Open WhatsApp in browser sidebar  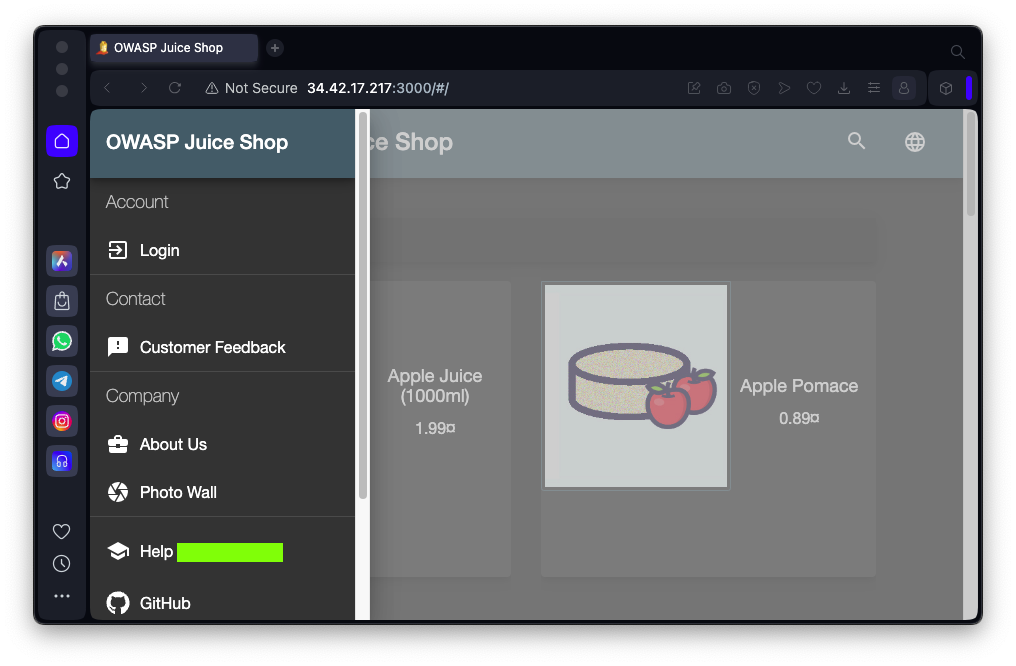(62, 341)
